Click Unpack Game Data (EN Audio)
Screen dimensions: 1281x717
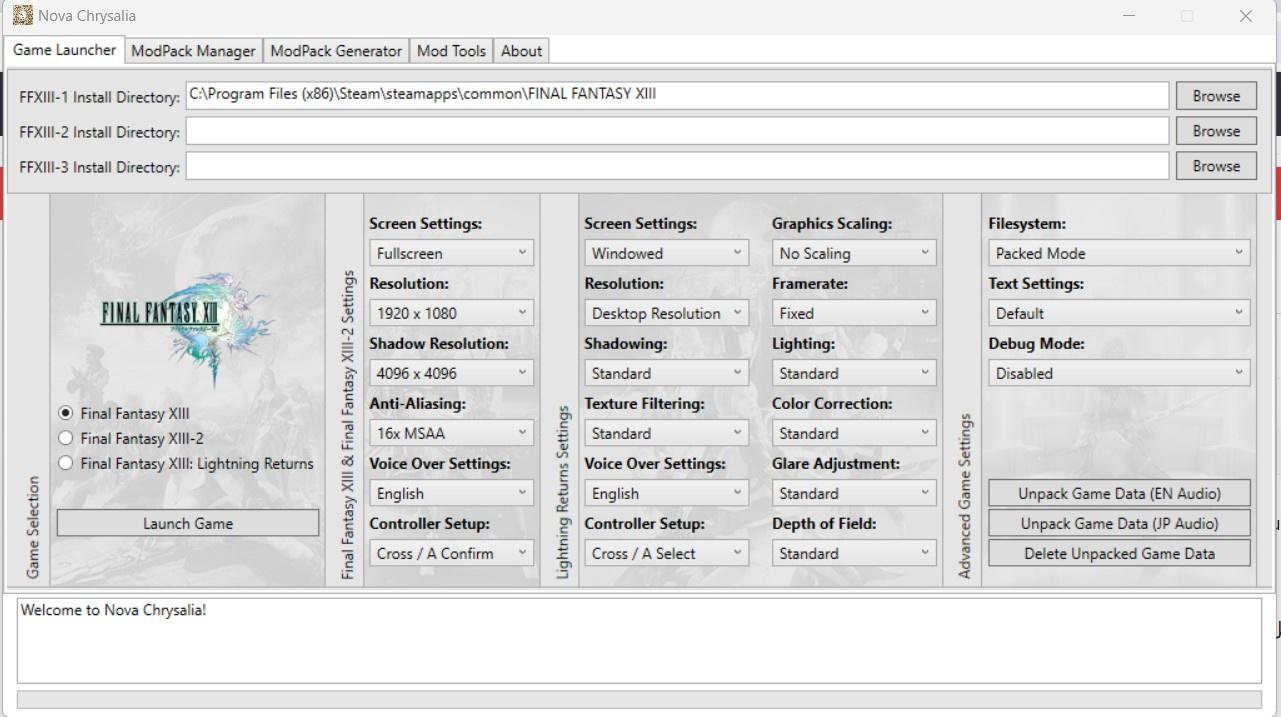pyautogui.click(x=1119, y=493)
